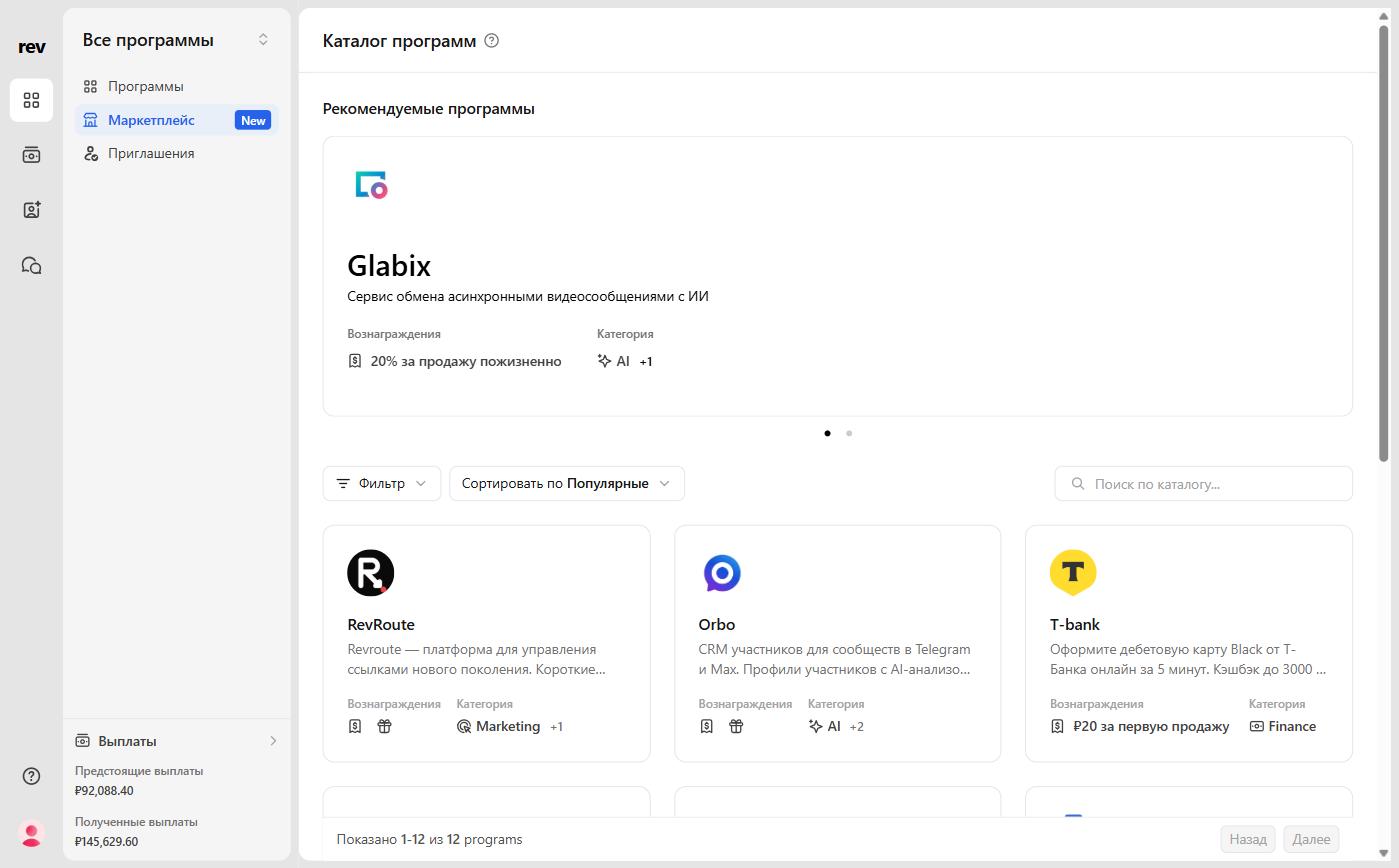1399x868 pixels.
Task: Click the New badge next to Маркетплейс
Action: click(253, 120)
